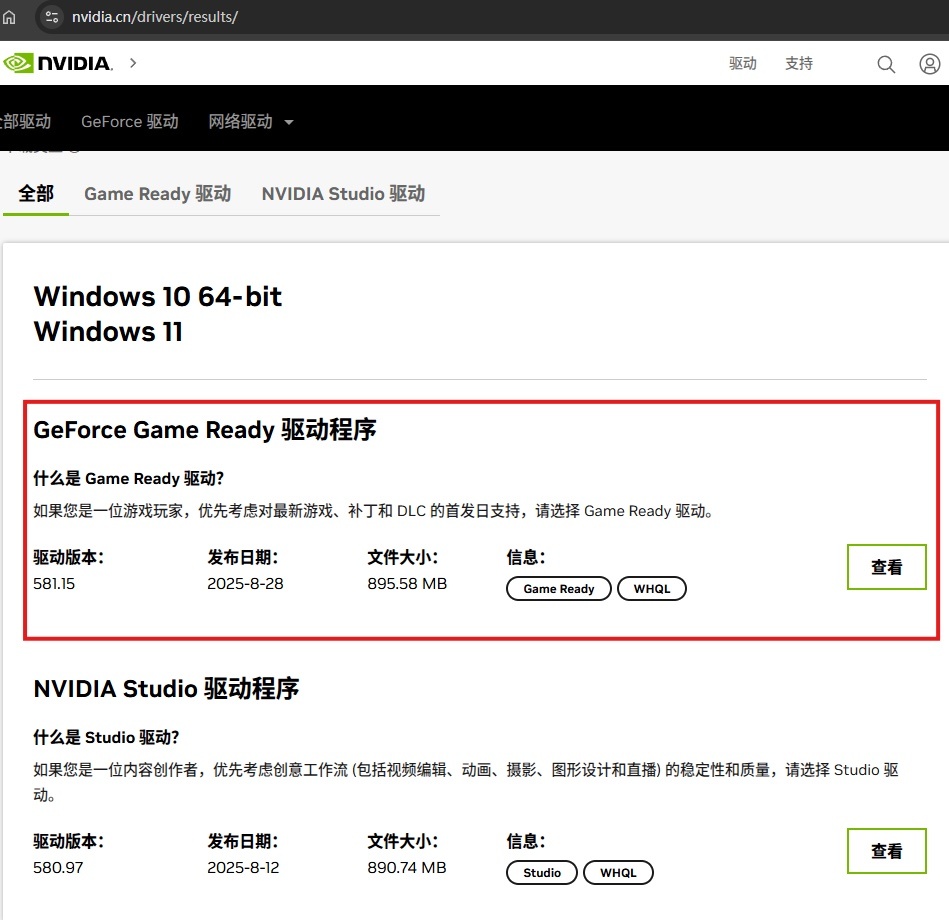Click the release date 2025-8-28
Image resolution: width=949 pixels, height=920 pixels.
tap(245, 584)
